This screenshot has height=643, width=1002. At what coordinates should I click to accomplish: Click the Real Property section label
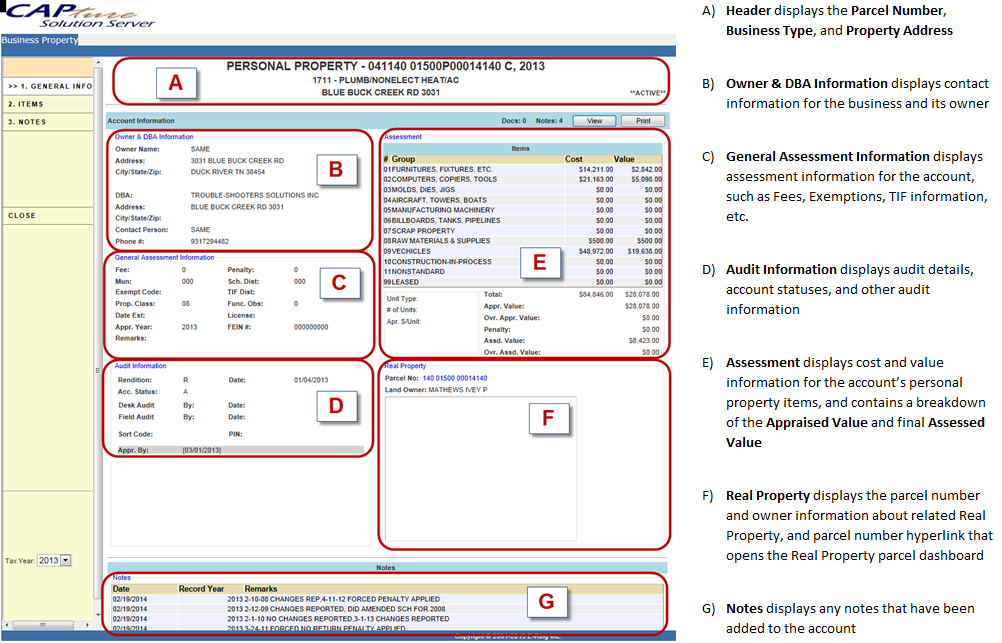pos(405,366)
